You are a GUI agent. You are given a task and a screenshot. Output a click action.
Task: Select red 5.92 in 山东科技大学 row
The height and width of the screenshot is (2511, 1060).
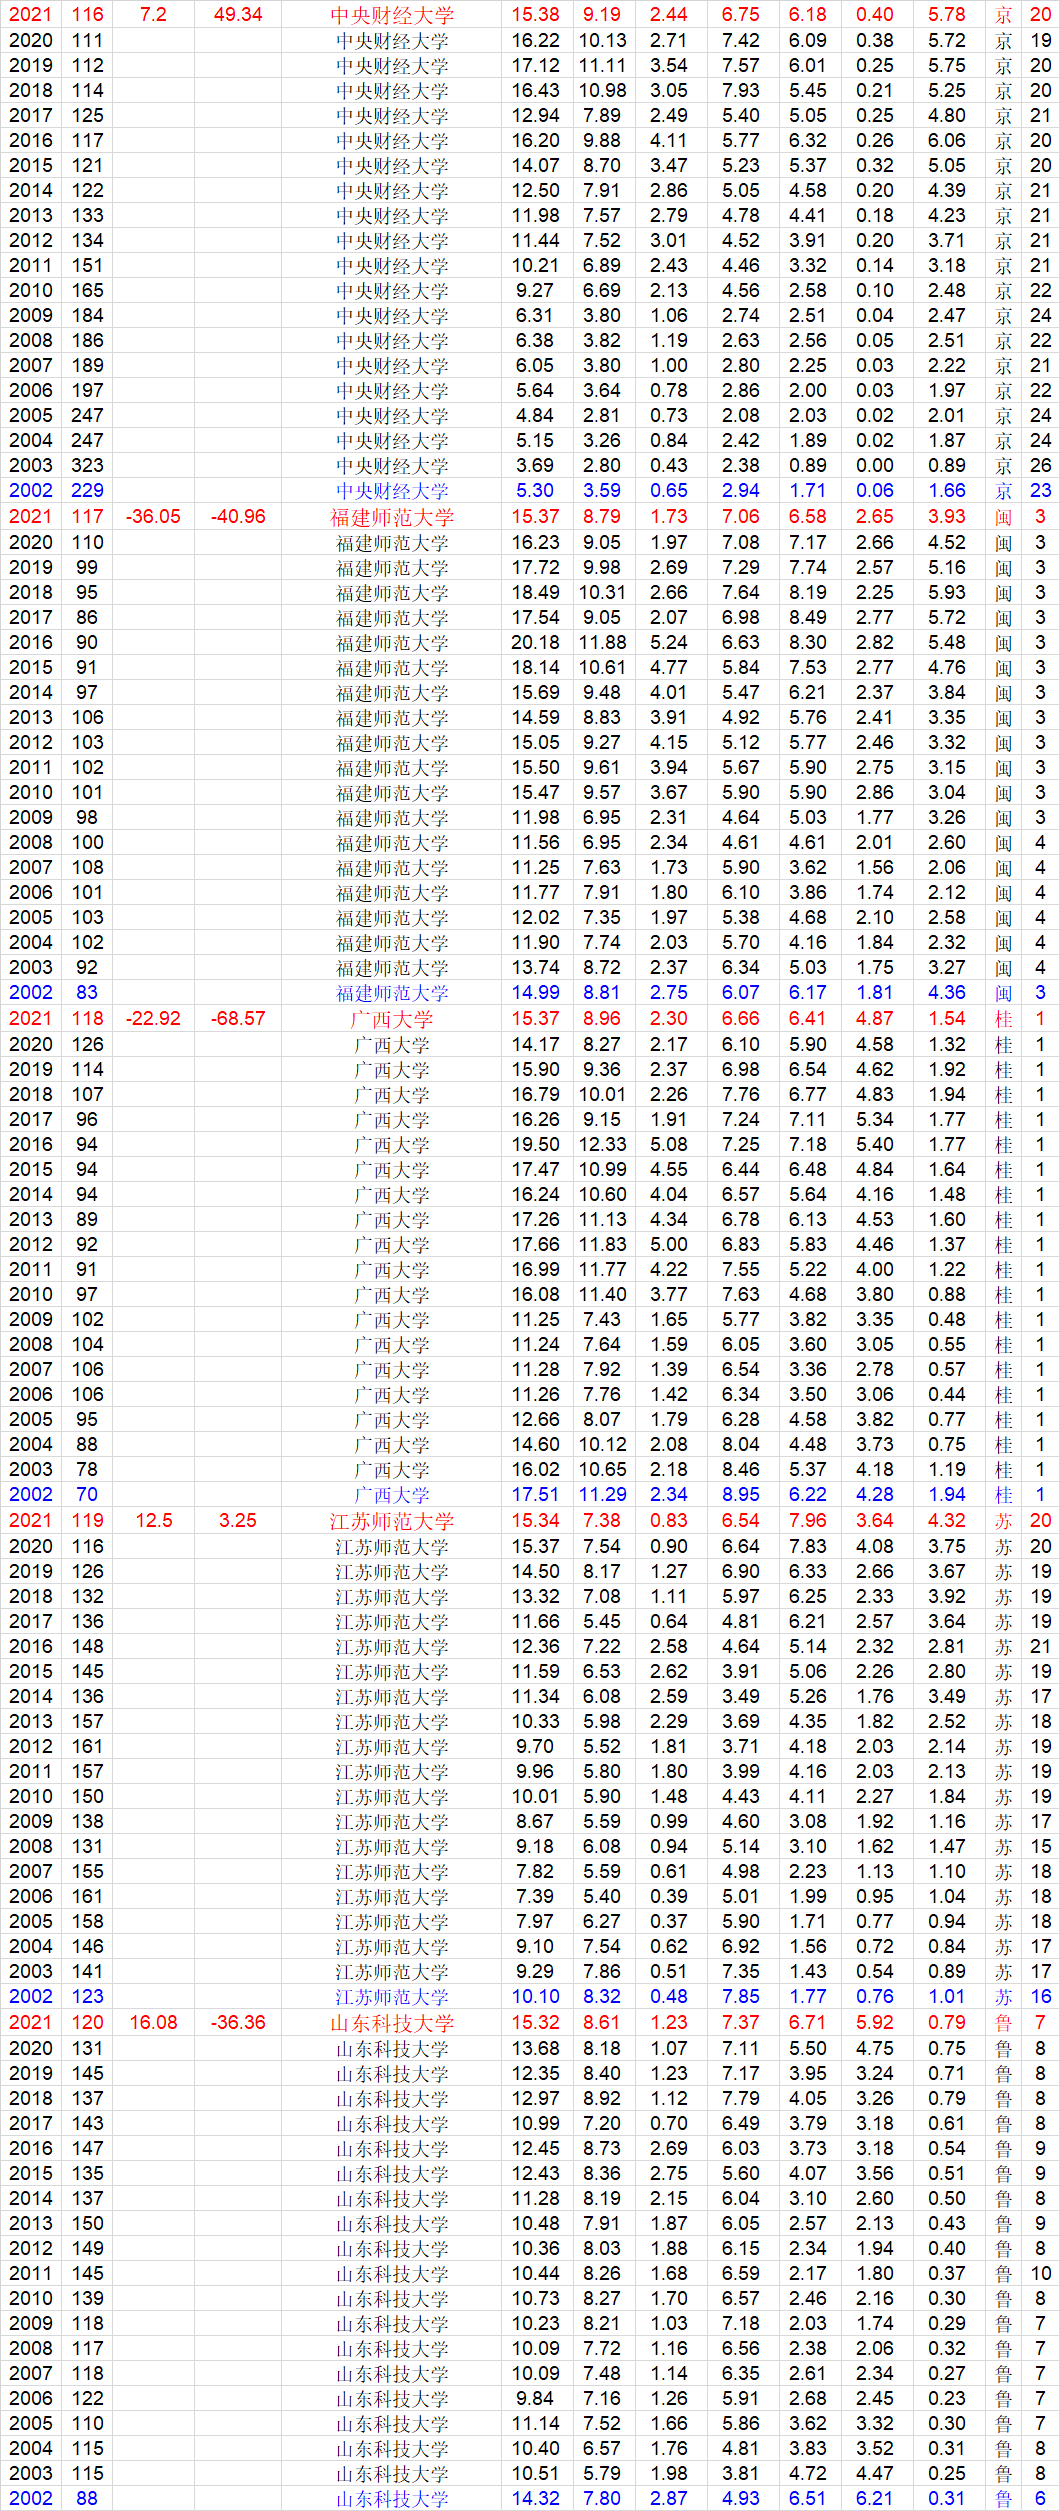point(875,2023)
